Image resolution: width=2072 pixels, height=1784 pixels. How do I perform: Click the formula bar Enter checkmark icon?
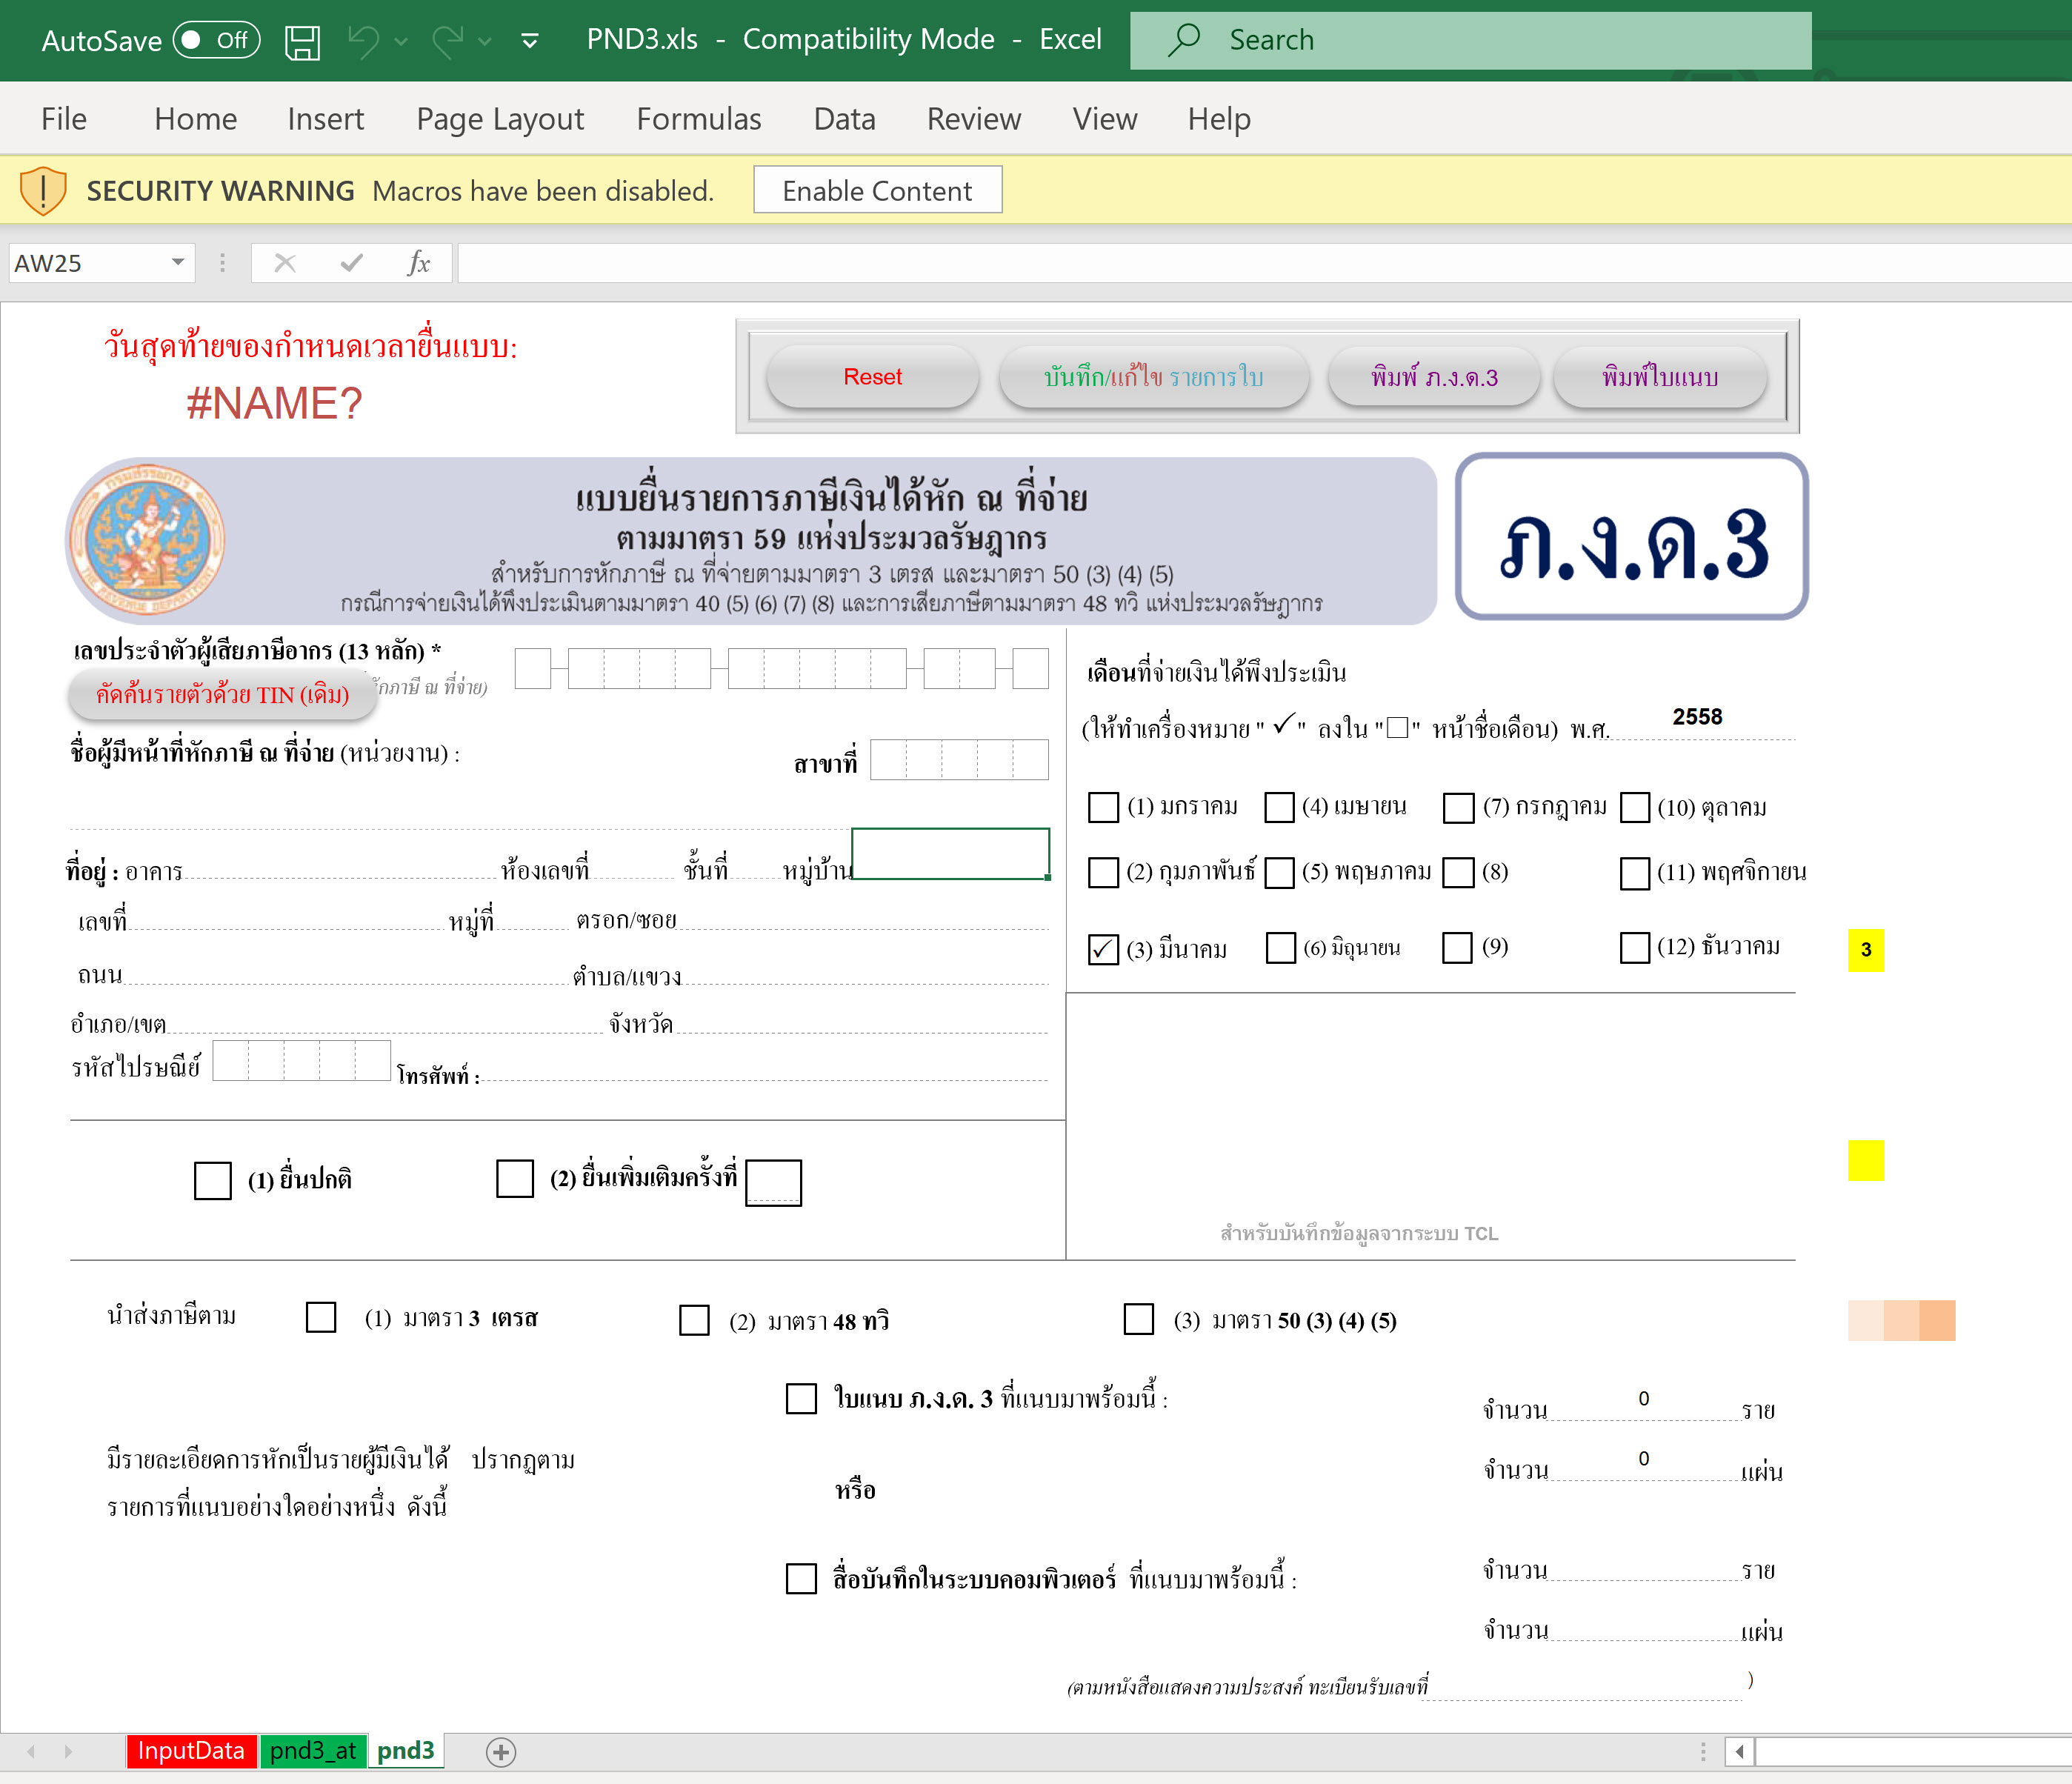click(x=351, y=263)
